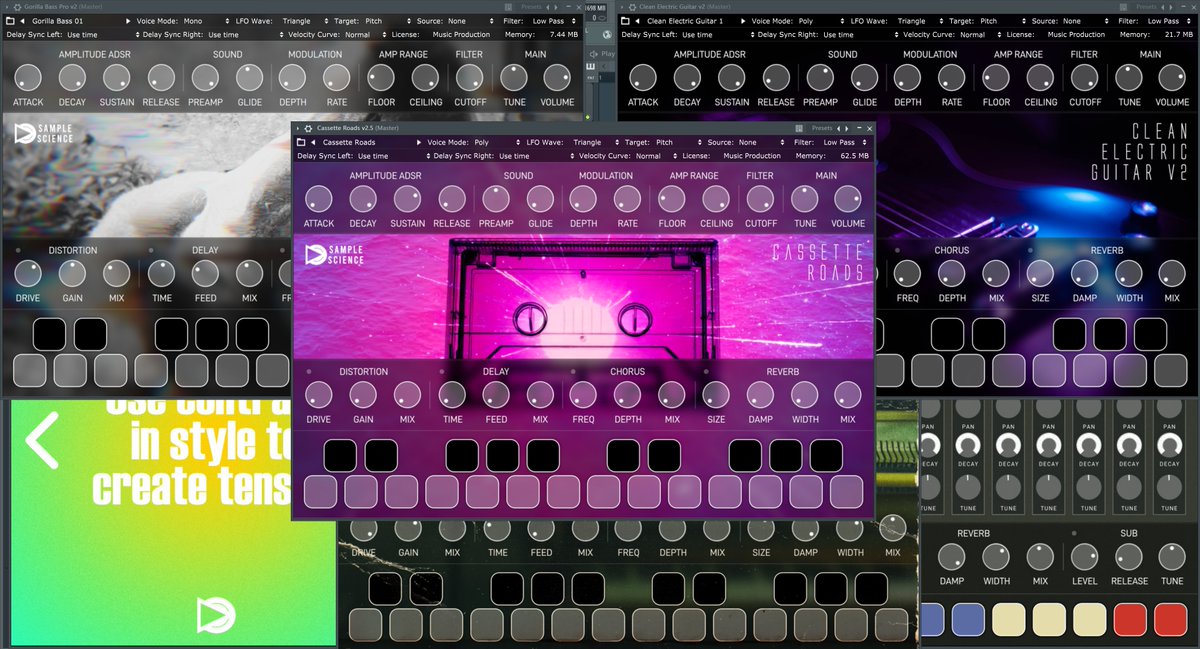Click the piano keys icon below Play
The width and height of the screenshot is (1200, 649).
591,68
